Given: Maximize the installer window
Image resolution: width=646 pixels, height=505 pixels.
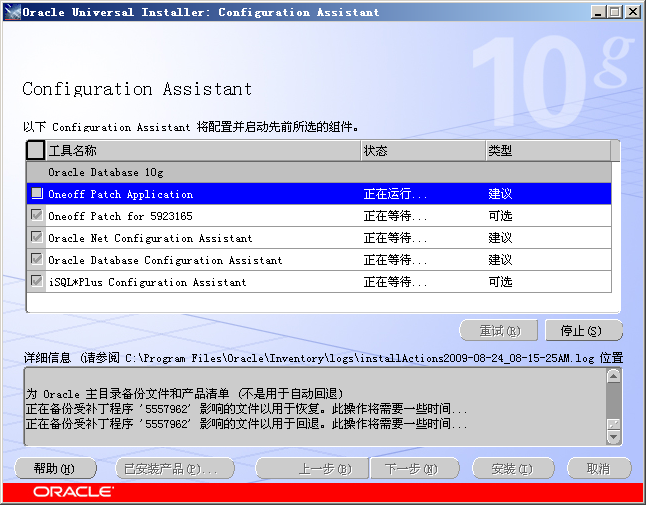Looking at the screenshot, I should [614, 12].
